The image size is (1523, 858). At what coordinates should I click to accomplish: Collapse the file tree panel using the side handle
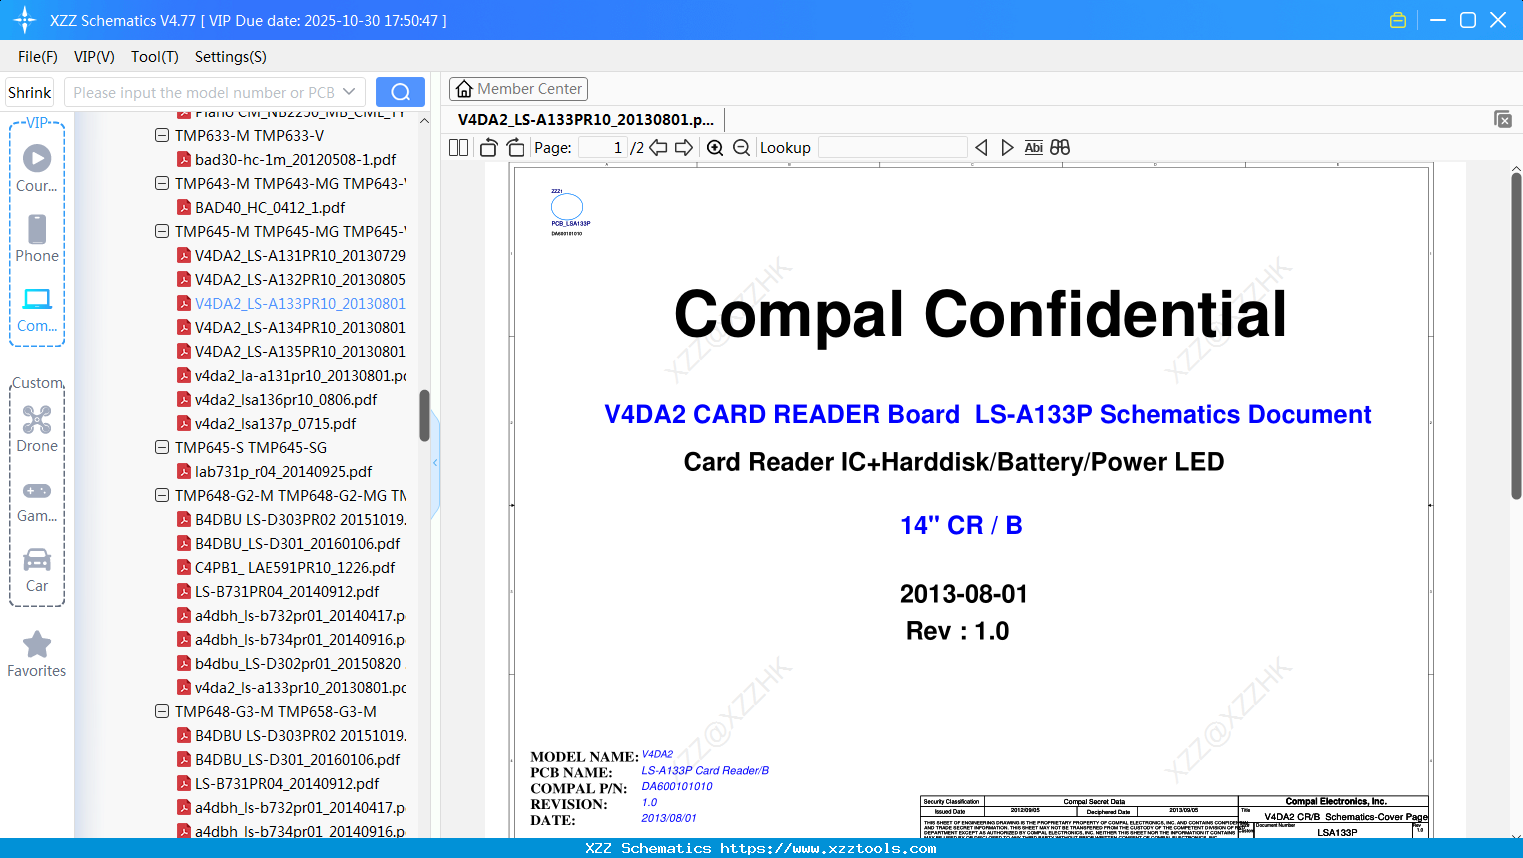click(435, 463)
